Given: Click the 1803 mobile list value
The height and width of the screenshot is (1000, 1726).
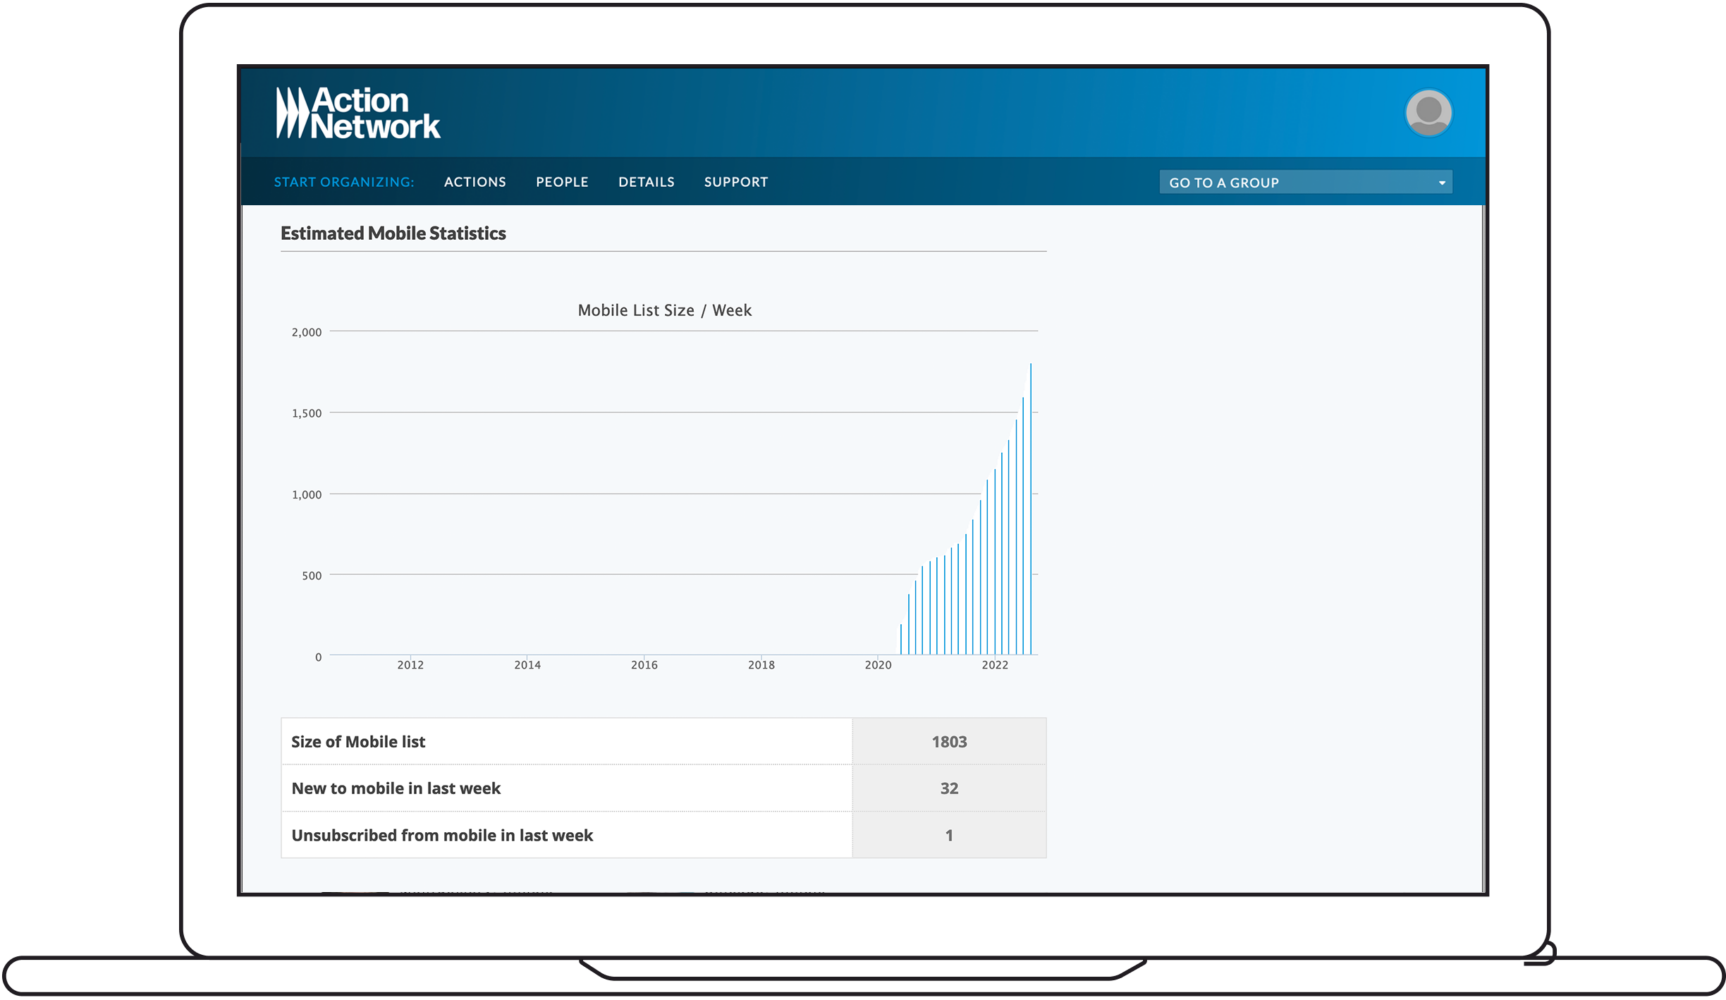Looking at the screenshot, I should 949,742.
